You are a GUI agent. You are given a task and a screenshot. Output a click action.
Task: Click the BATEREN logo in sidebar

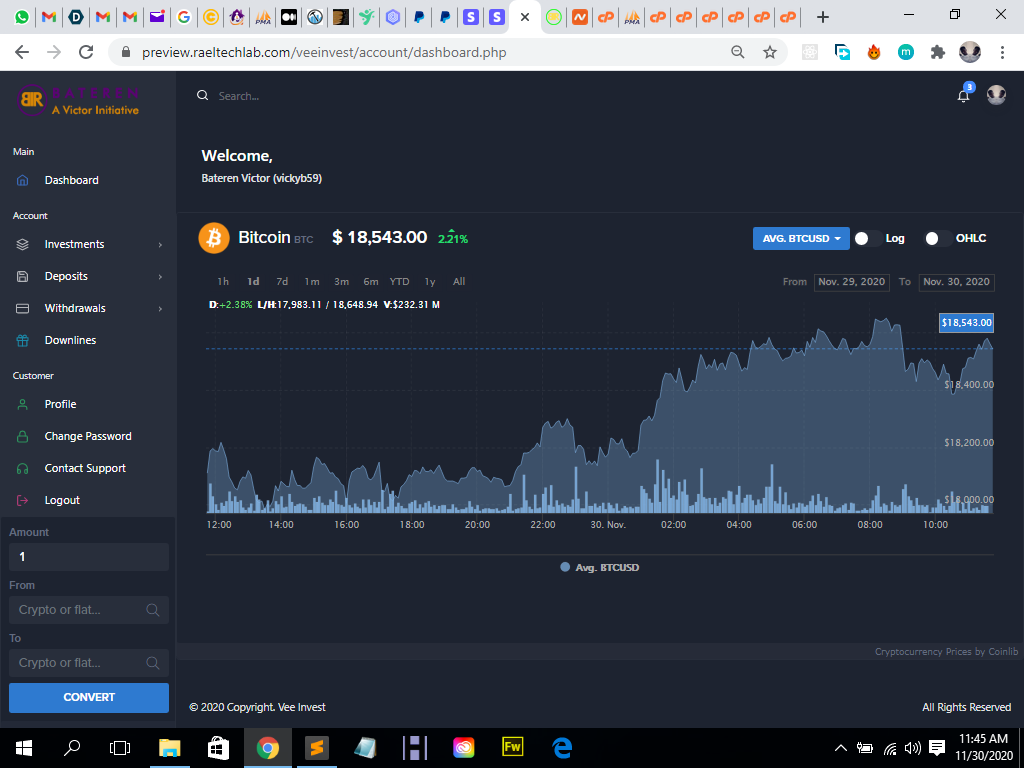pos(78,101)
